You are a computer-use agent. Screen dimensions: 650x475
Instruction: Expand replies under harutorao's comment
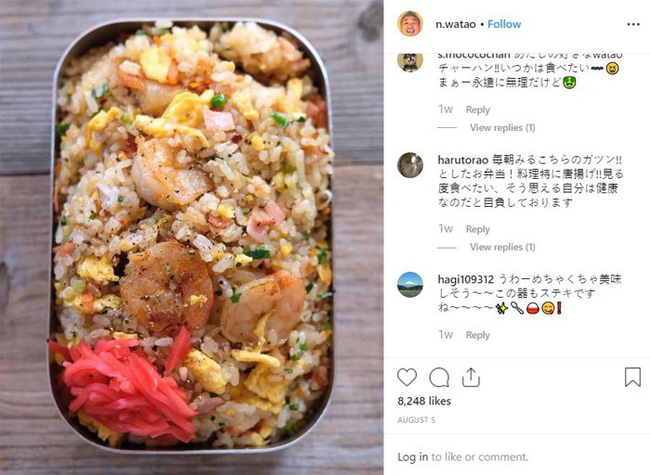pyautogui.click(x=502, y=247)
